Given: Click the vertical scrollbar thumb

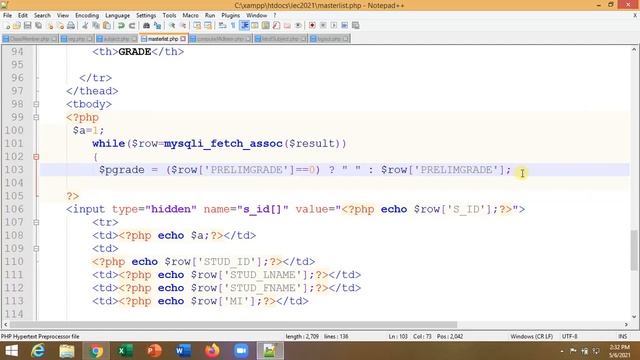Looking at the screenshot, I should (634, 250).
